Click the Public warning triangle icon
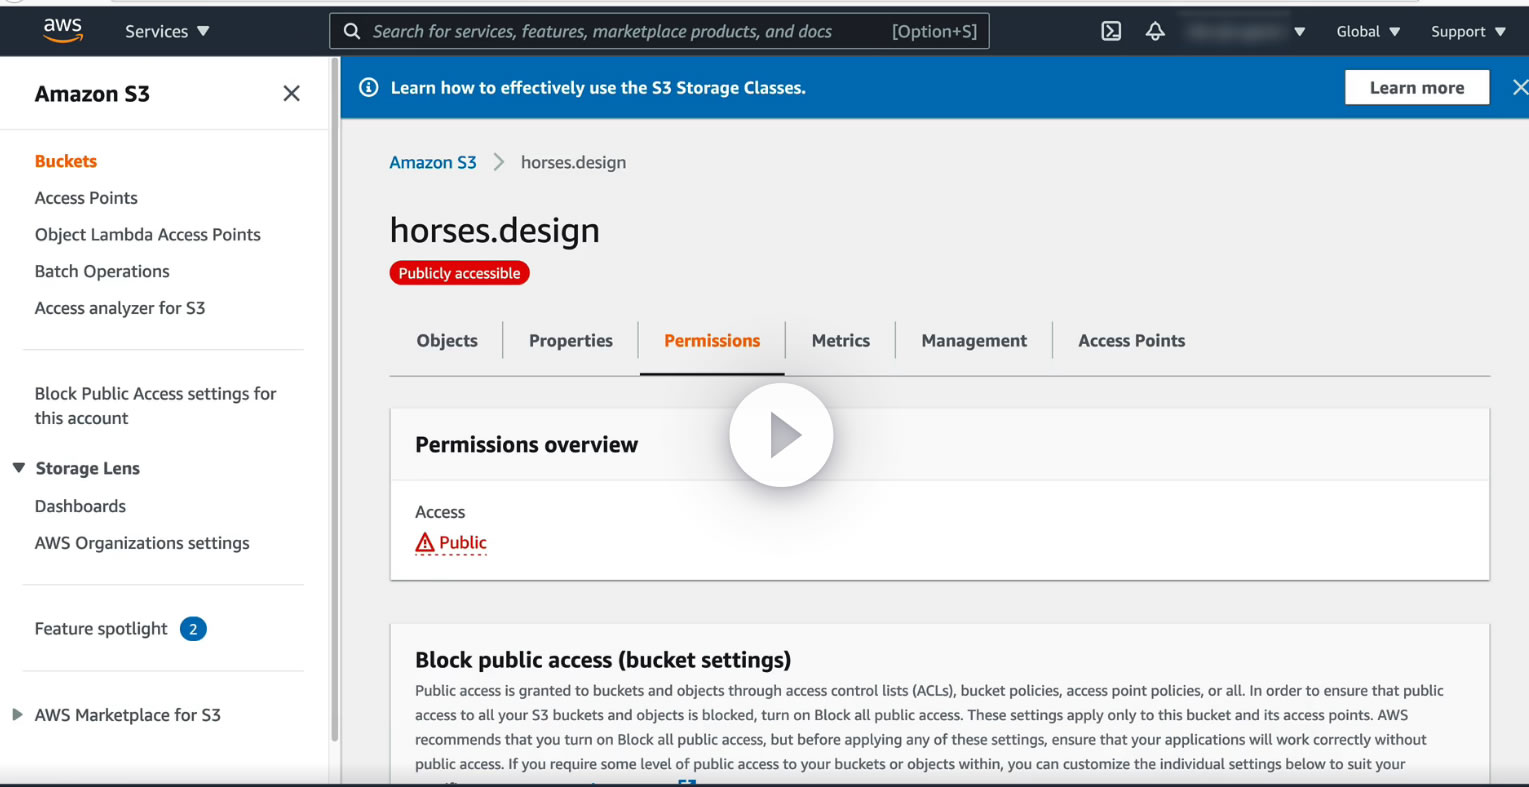The image size is (1529, 787). (x=425, y=543)
